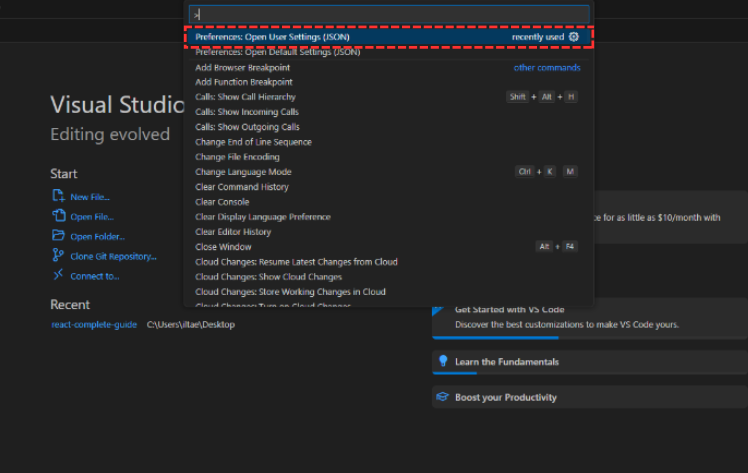Screen dimensions: 748x473
Task: Choose Change End of Line Sequence
Action: (389, 142)
